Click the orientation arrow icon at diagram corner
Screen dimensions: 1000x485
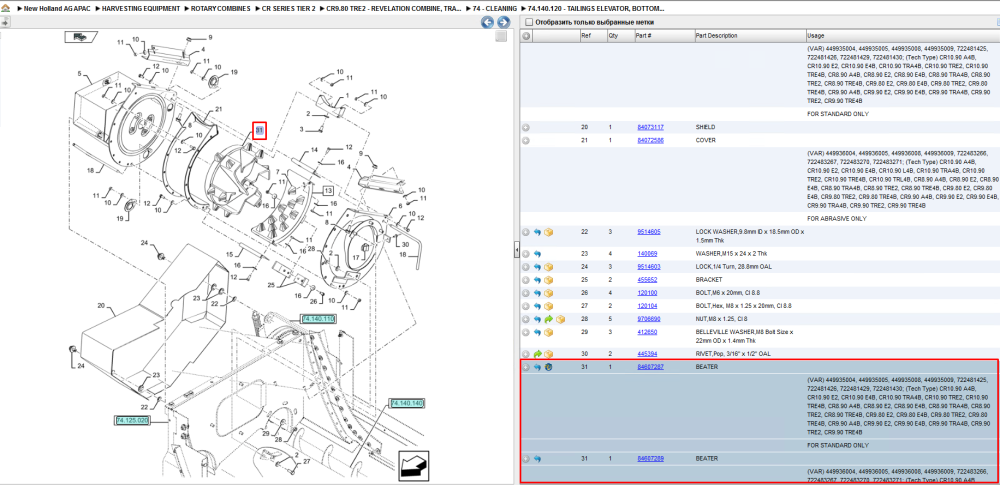tap(414, 465)
